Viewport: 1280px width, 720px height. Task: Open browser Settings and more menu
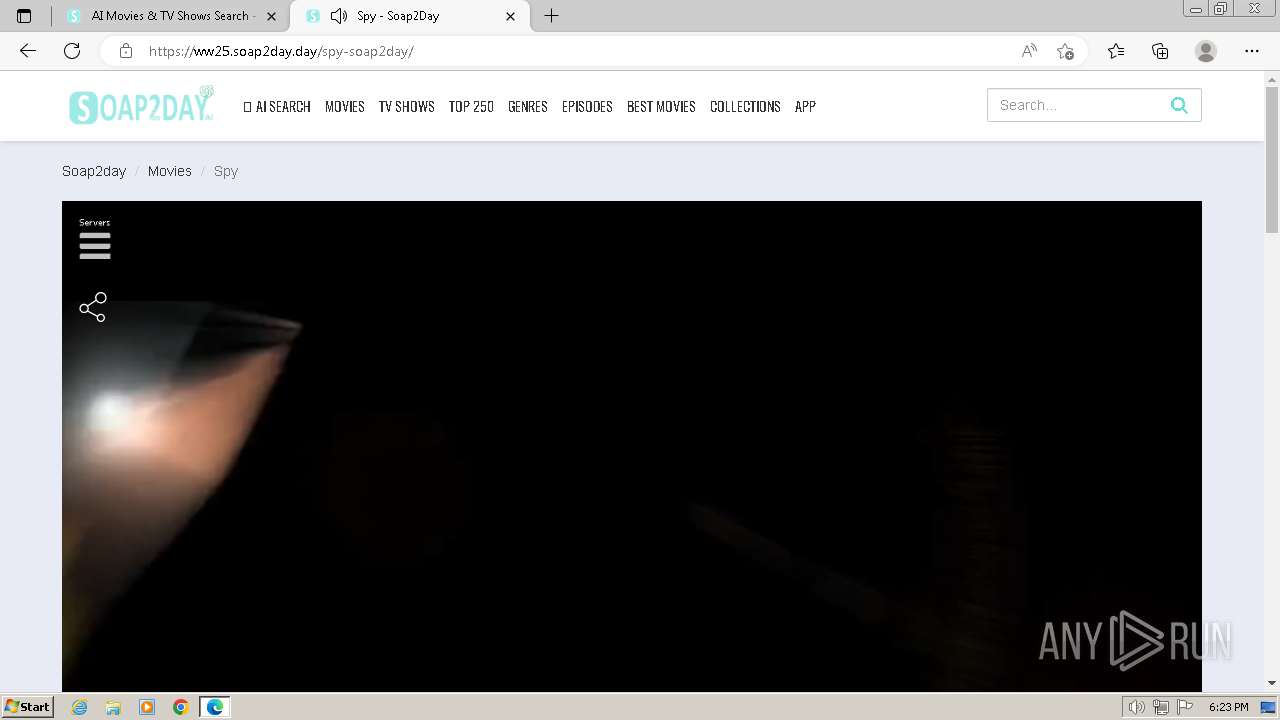click(1252, 51)
